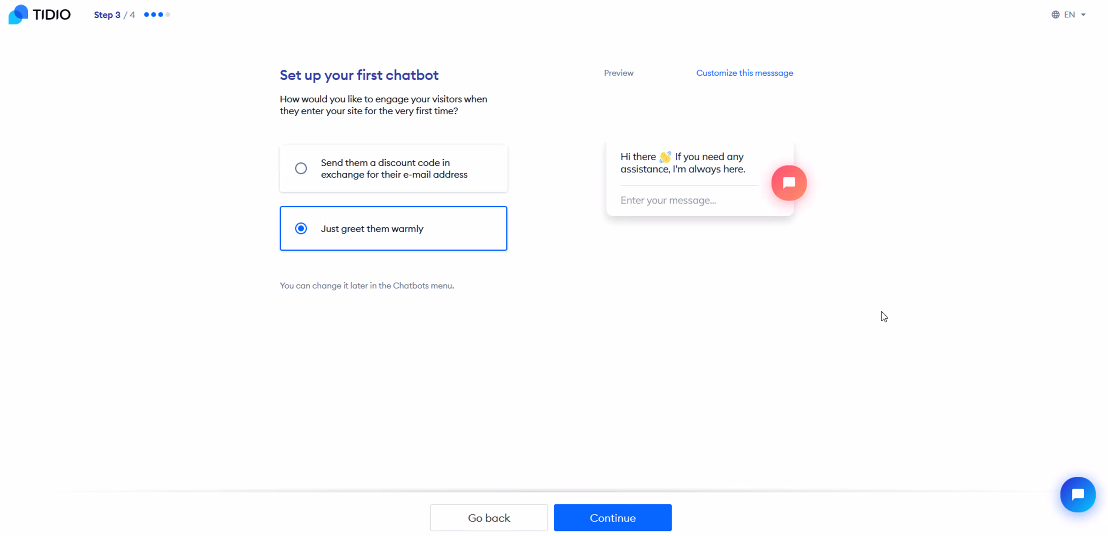The width and height of the screenshot is (1108, 536).
Task: Click the waving hand emoji in preview
Action: (665, 157)
